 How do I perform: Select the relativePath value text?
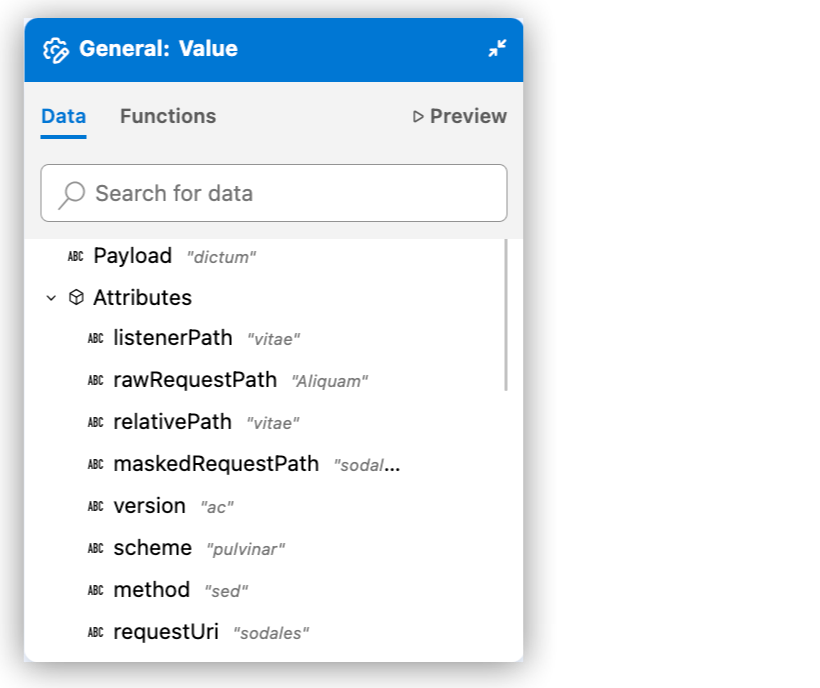[274, 422]
